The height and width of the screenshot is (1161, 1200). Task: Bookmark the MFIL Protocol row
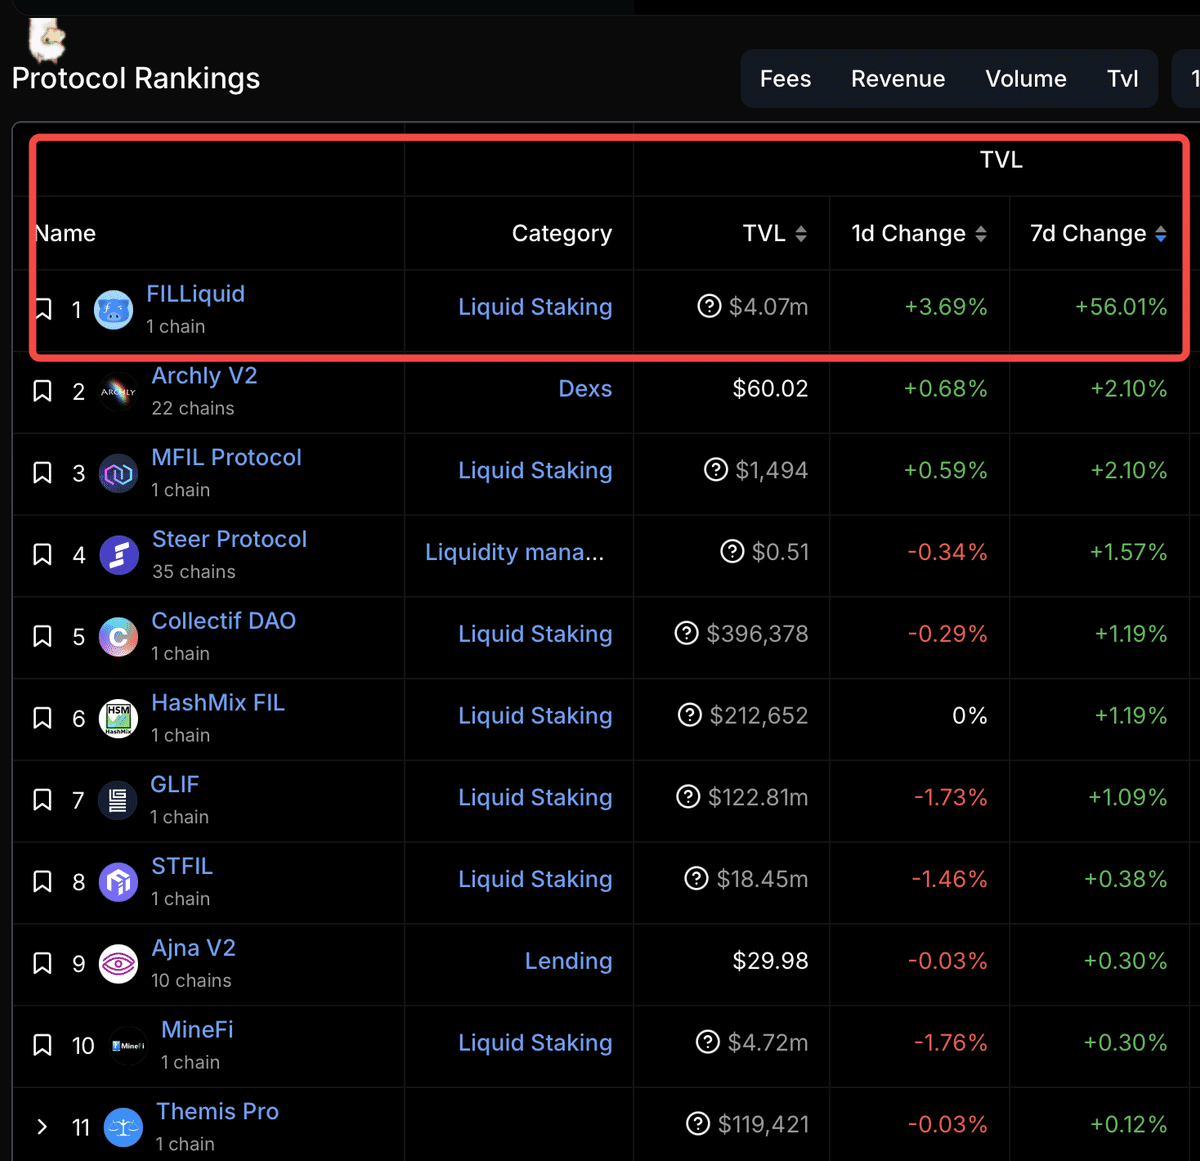point(42,473)
